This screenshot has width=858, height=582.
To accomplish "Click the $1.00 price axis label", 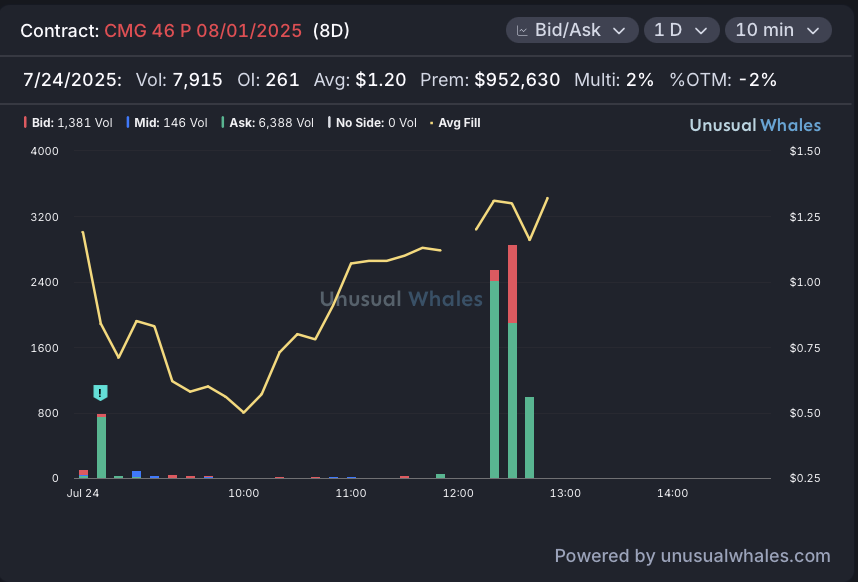I will [x=805, y=282].
